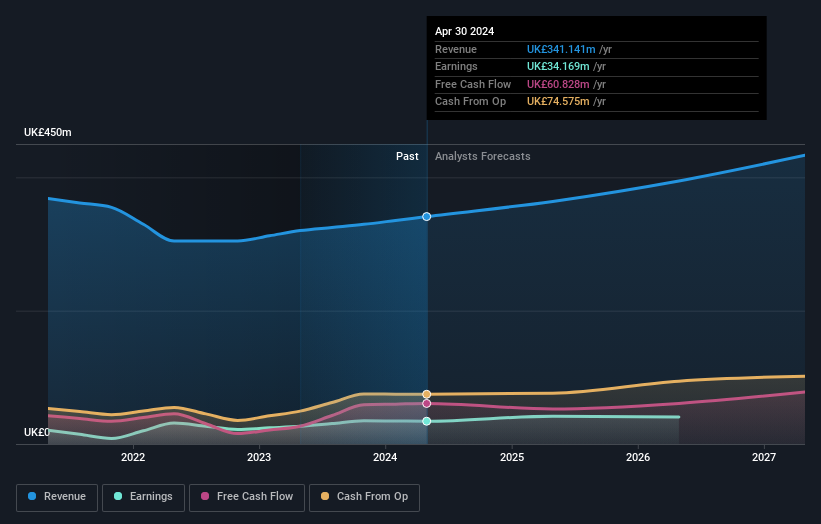Click the UK£450m y-axis label
This screenshot has width=821, height=524.
coord(48,132)
